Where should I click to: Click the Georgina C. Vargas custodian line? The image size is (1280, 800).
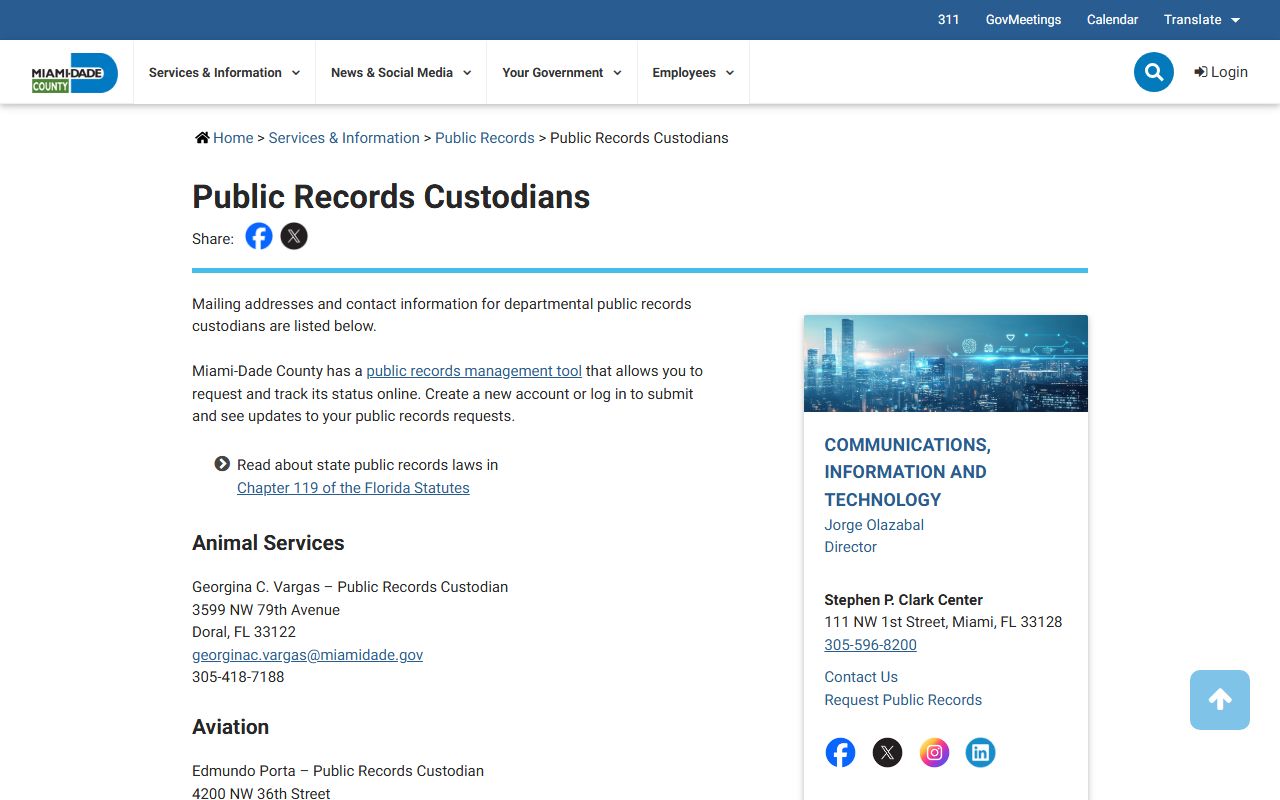point(350,587)
